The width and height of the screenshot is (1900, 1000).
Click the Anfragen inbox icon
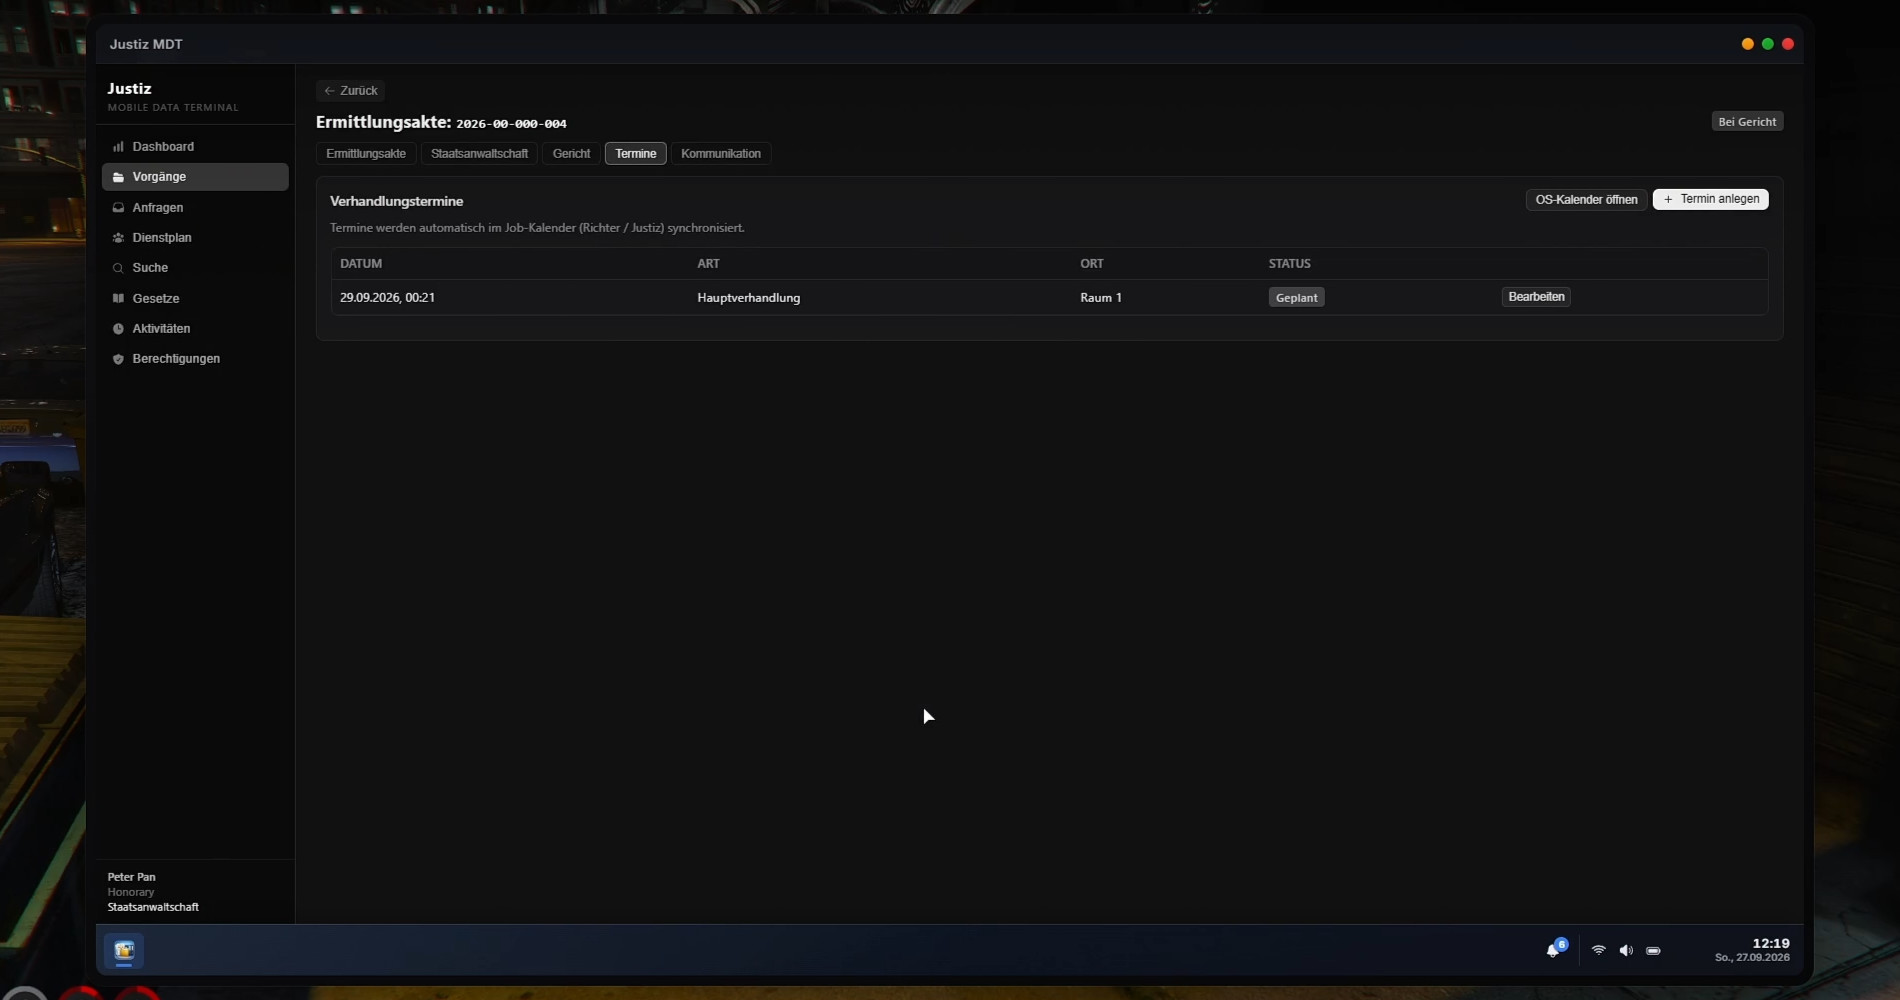(x=118, y=208)
